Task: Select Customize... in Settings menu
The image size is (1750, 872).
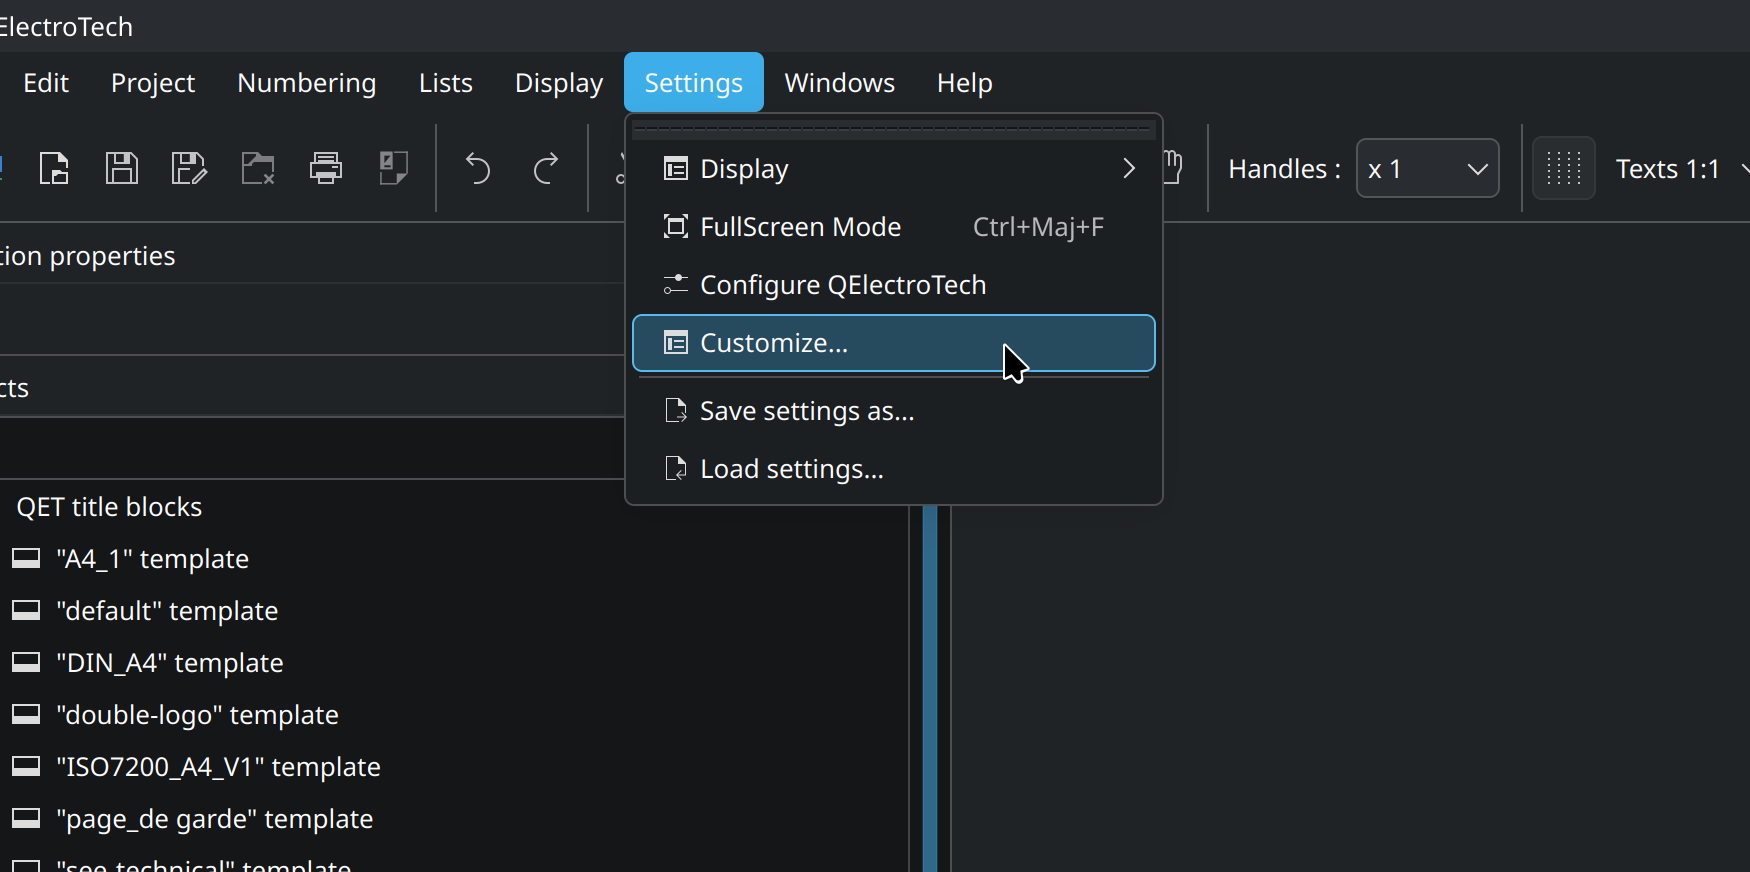Action: point(894,343)
